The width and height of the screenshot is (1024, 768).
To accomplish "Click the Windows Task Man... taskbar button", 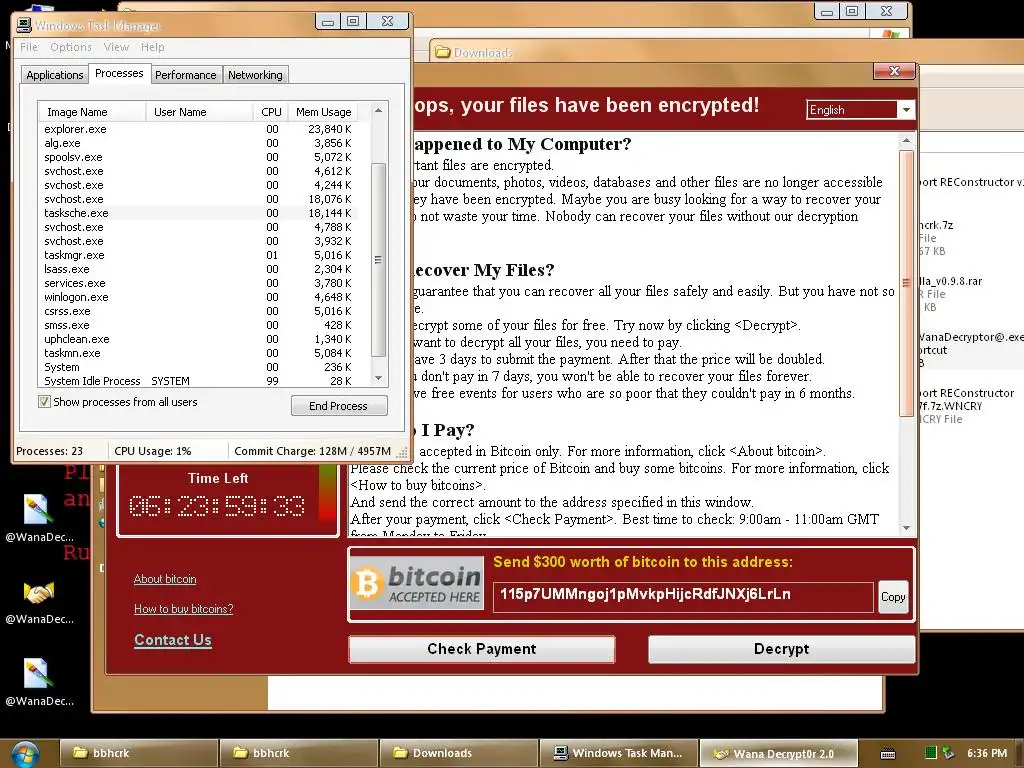I will (x=619, y=754).
